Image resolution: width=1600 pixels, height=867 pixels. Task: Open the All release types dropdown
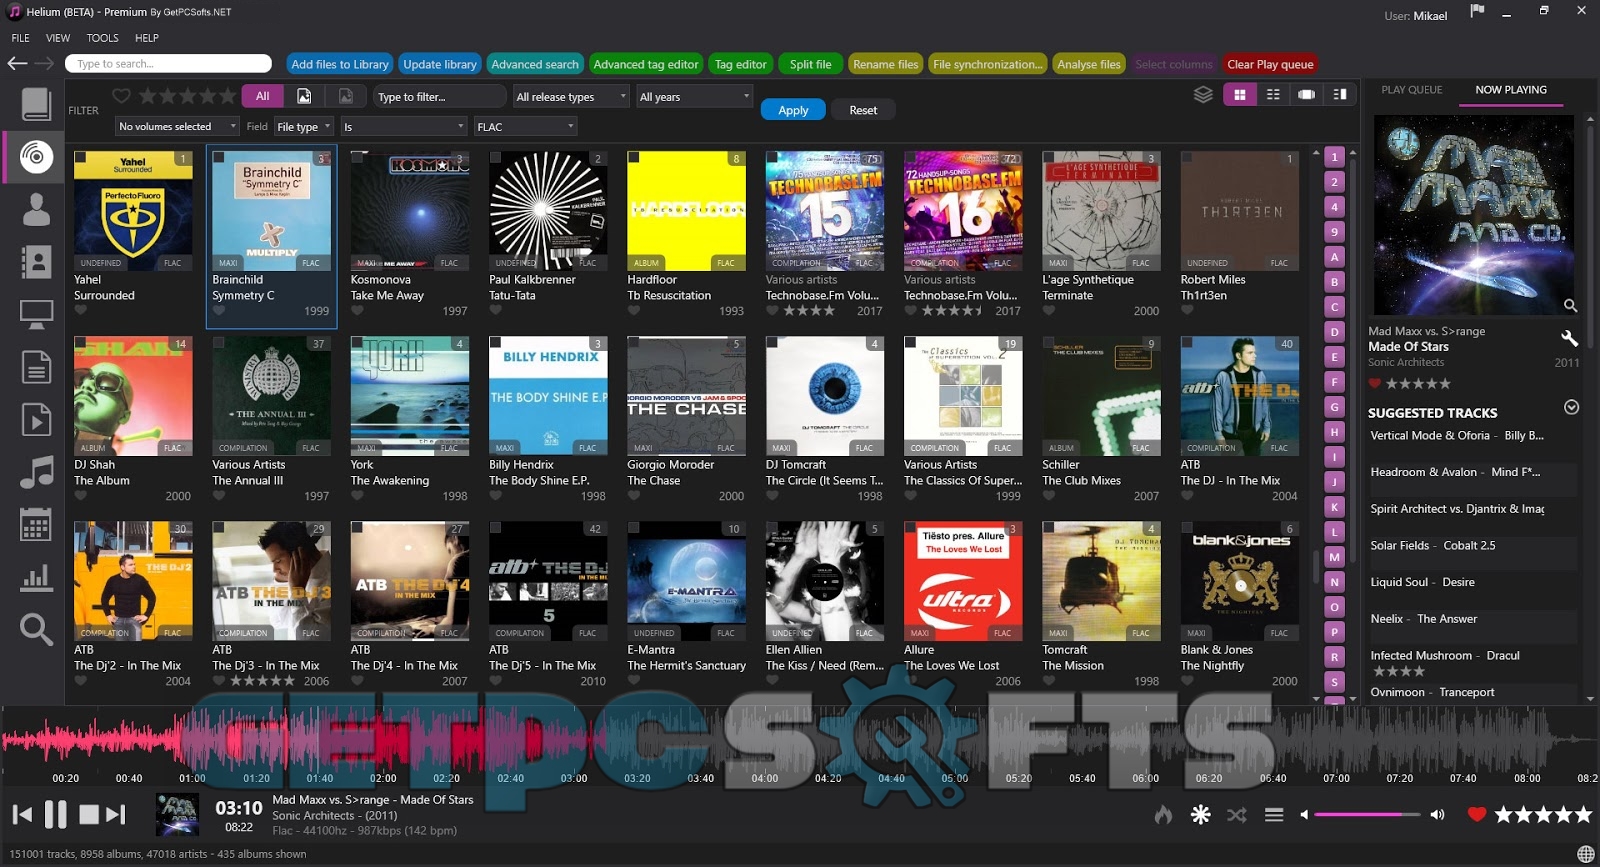point(571,97)
